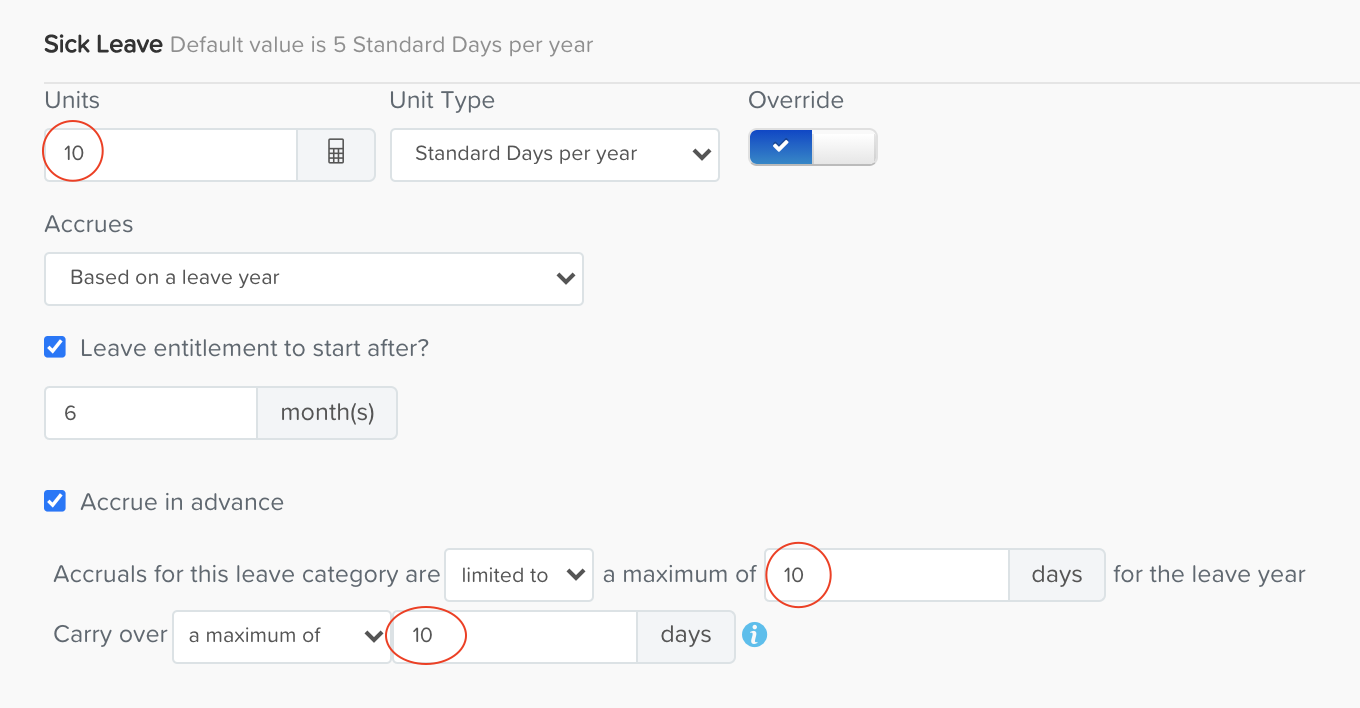Open the calculator beside the Units field
The width and height of the screenshot is (1360, 708).
pyautogui.click(x=336, y=154)
